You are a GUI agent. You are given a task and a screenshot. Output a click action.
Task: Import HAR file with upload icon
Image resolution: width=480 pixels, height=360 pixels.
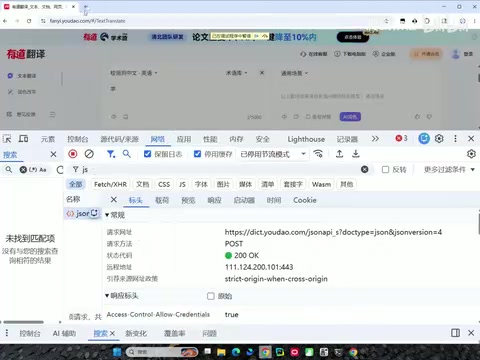(x=339, y=154)
